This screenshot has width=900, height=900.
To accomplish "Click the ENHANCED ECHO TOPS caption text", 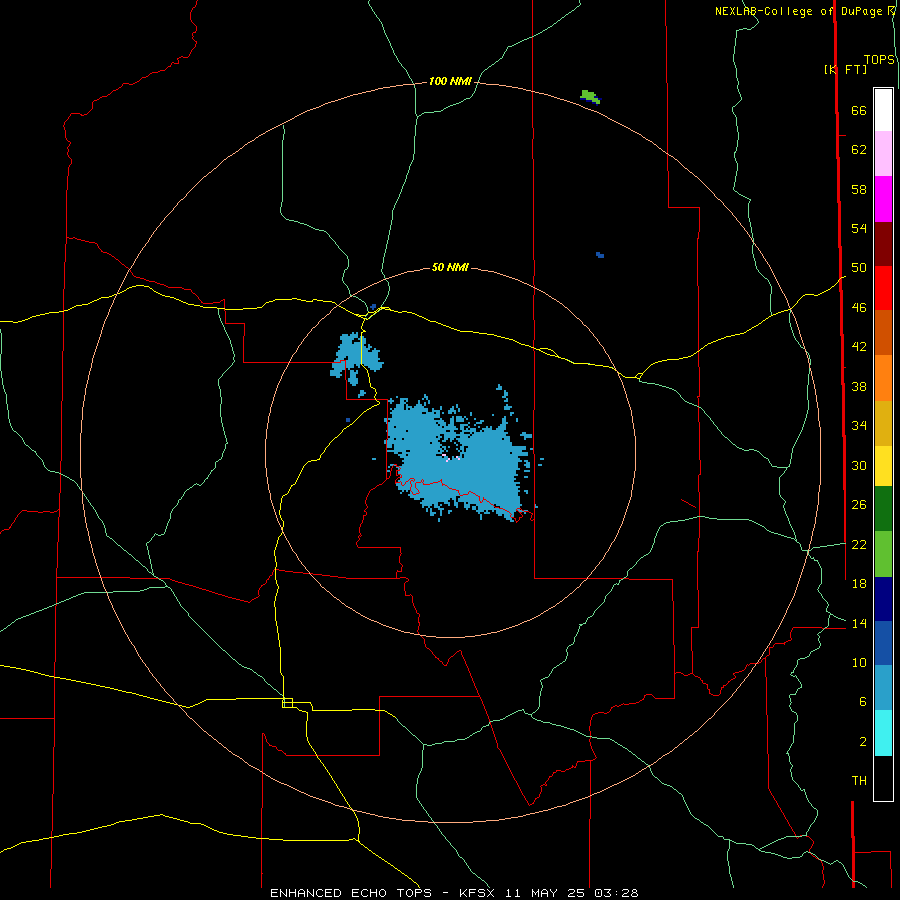I will [351, 893].
